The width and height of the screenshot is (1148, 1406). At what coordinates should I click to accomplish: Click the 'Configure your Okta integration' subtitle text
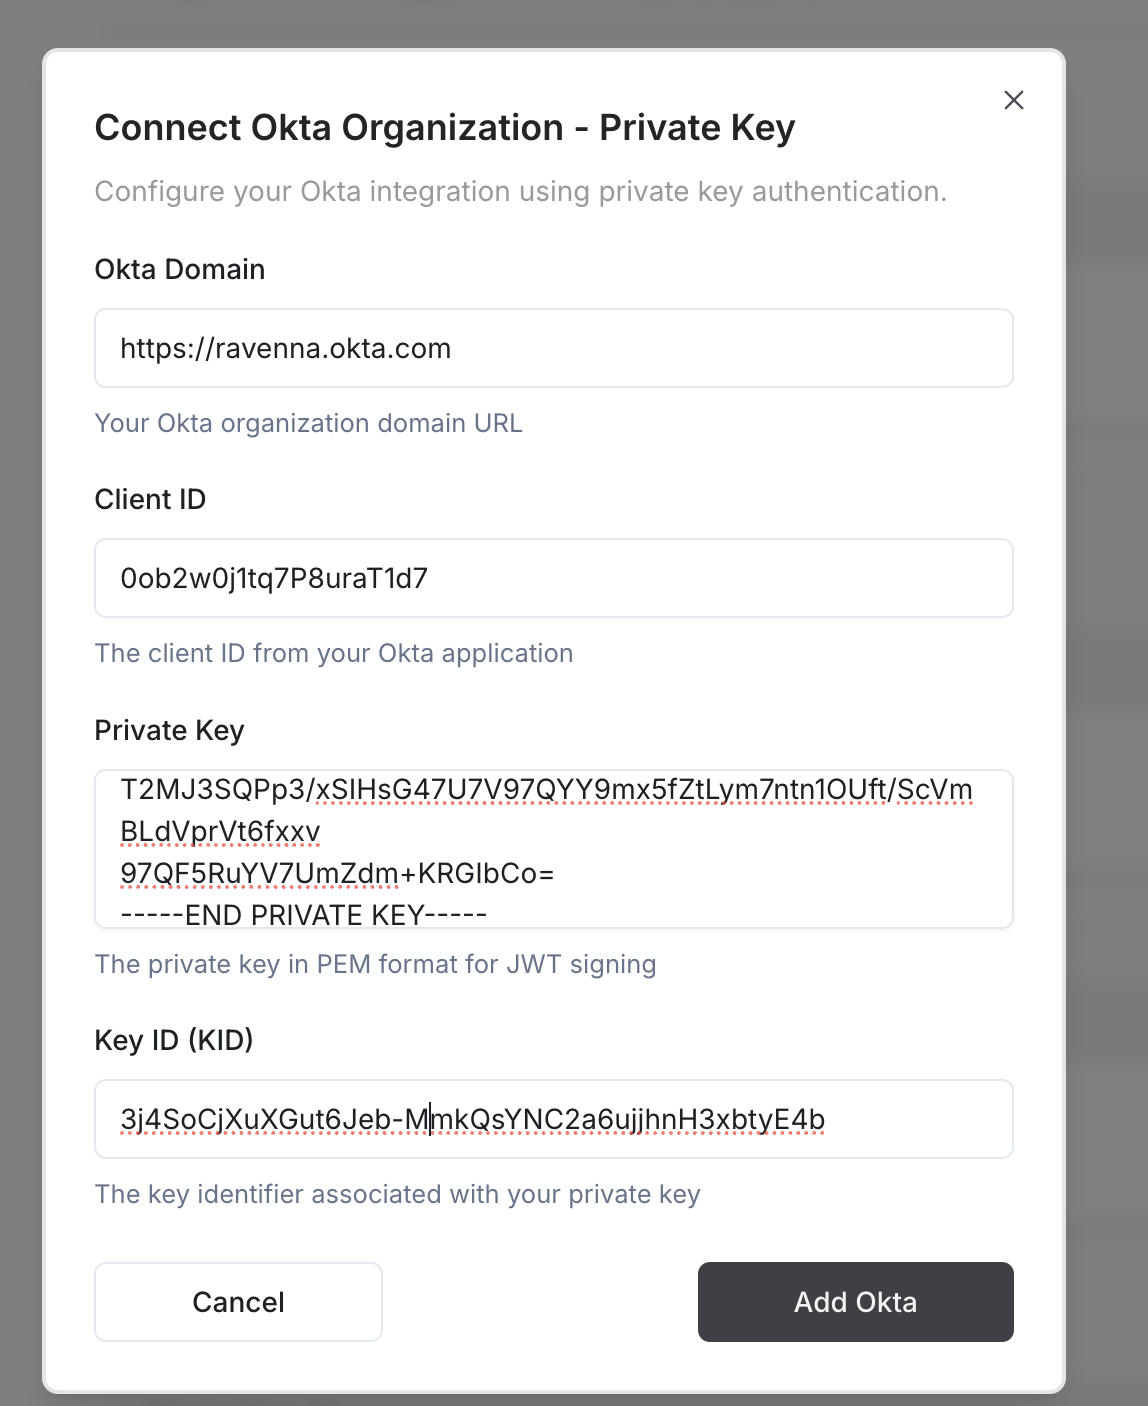(520, 191)
